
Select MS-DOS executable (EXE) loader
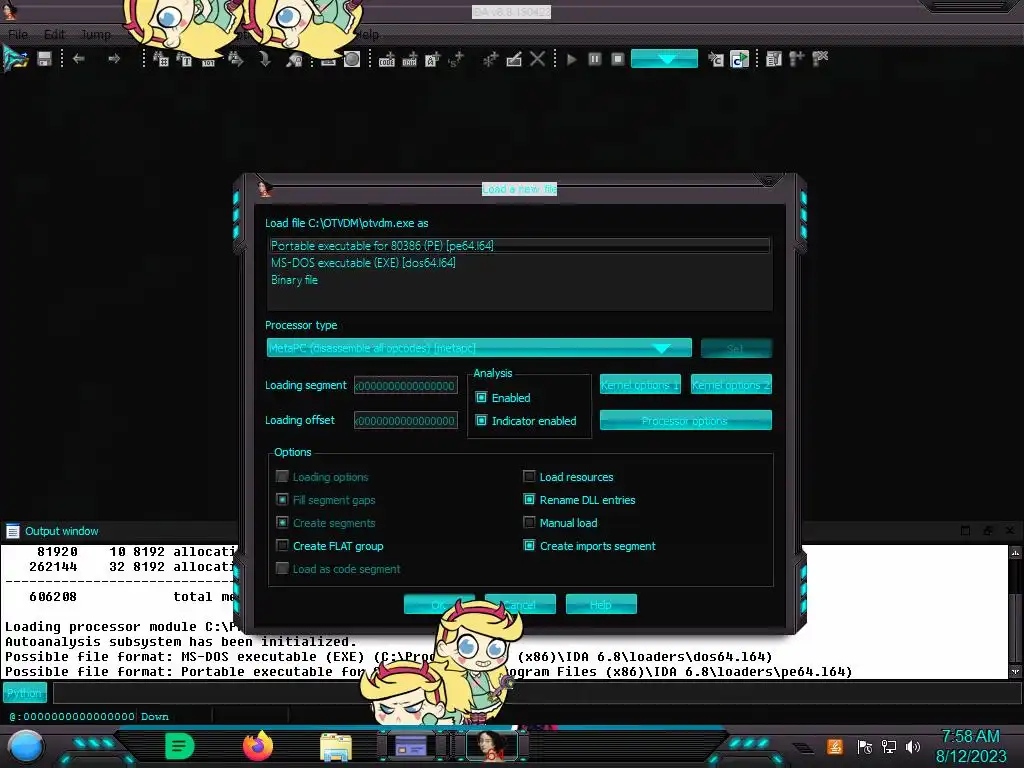(x=519, y=263)
